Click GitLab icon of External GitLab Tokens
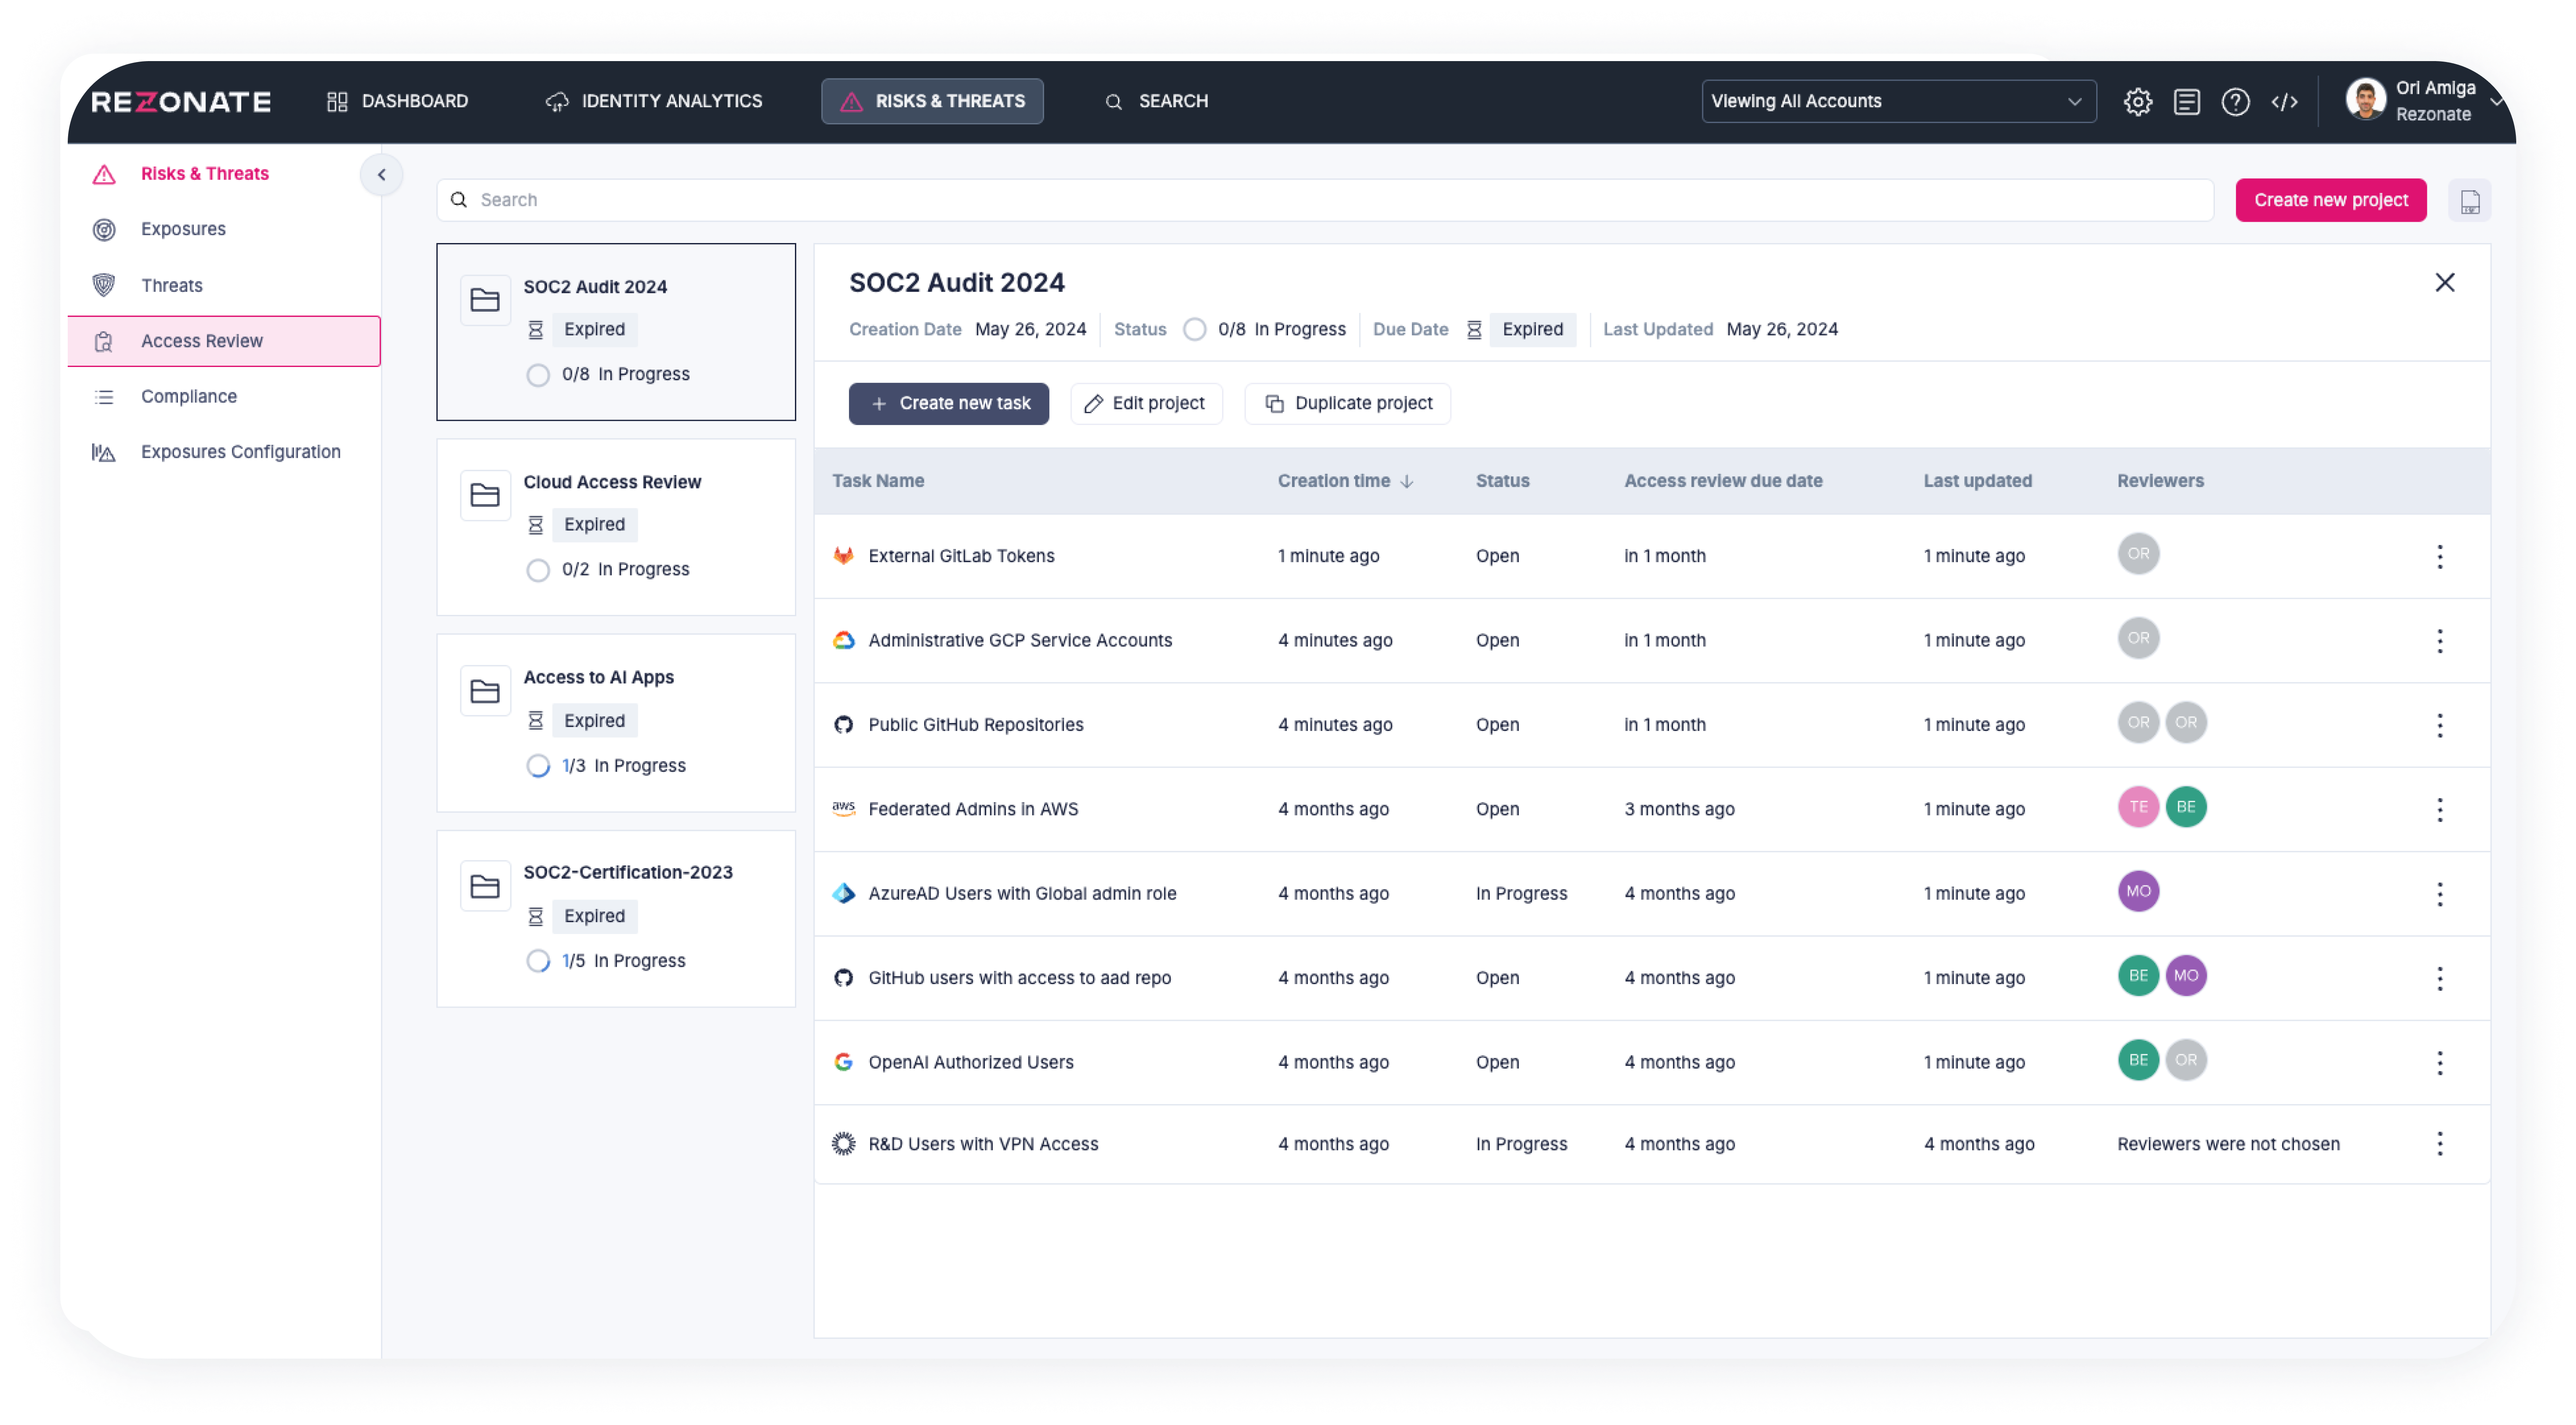This screenshot has height=1425, width=2576. point(843,556)
